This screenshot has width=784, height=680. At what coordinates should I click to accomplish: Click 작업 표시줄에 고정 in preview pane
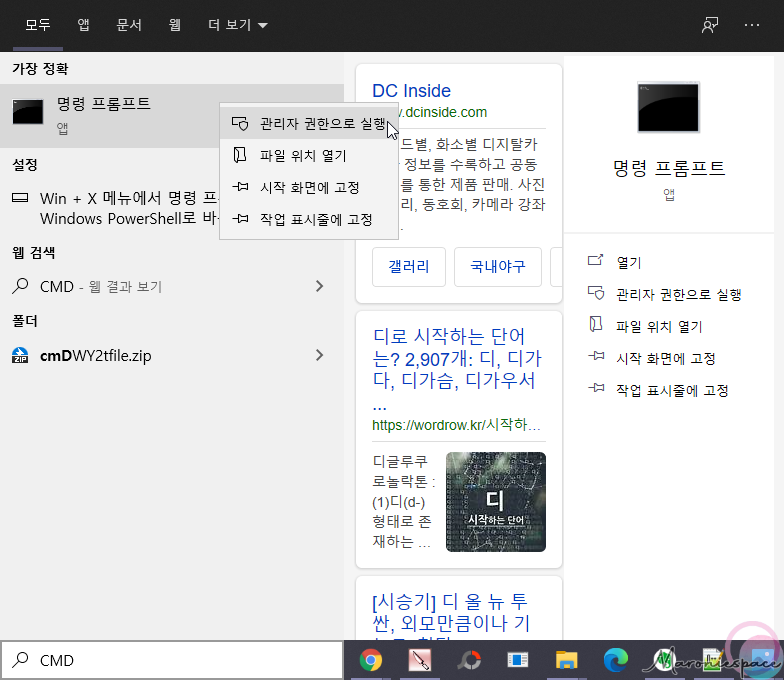[672, 390]
